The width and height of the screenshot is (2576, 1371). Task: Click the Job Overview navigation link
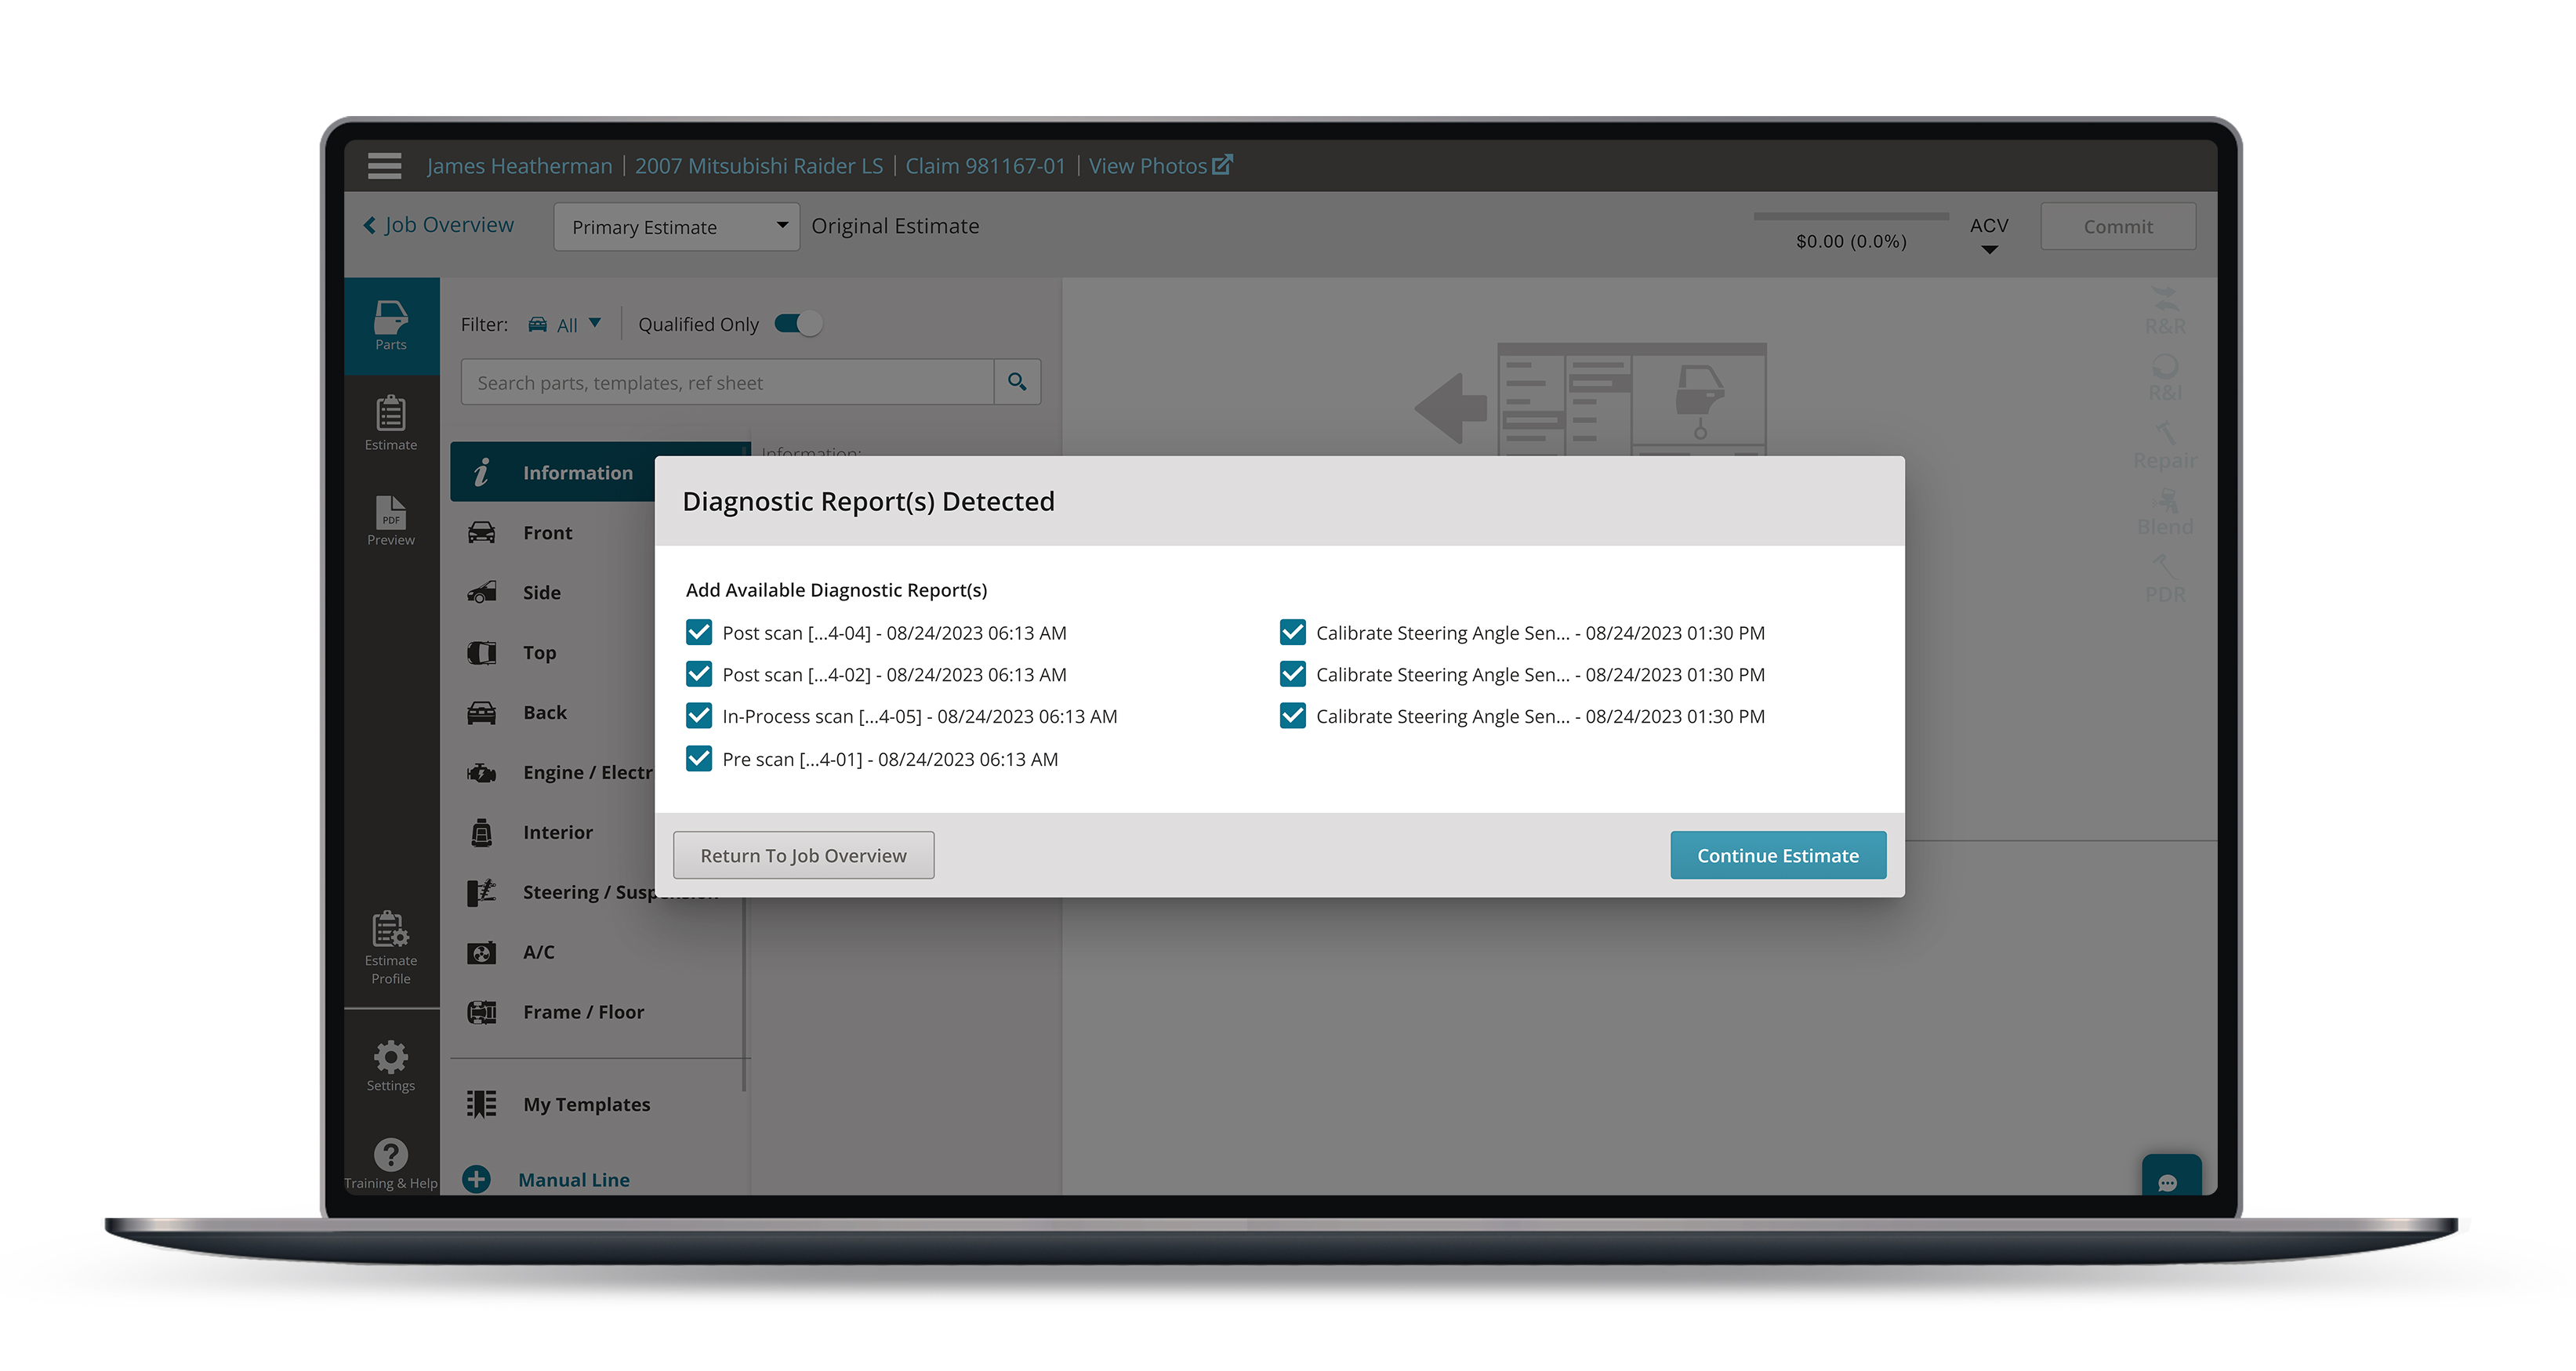pyautogui.click(x=441, y=225)
